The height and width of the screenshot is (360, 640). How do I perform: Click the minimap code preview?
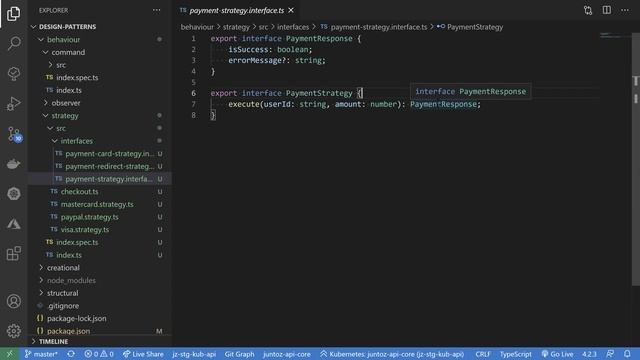[610, 36]
